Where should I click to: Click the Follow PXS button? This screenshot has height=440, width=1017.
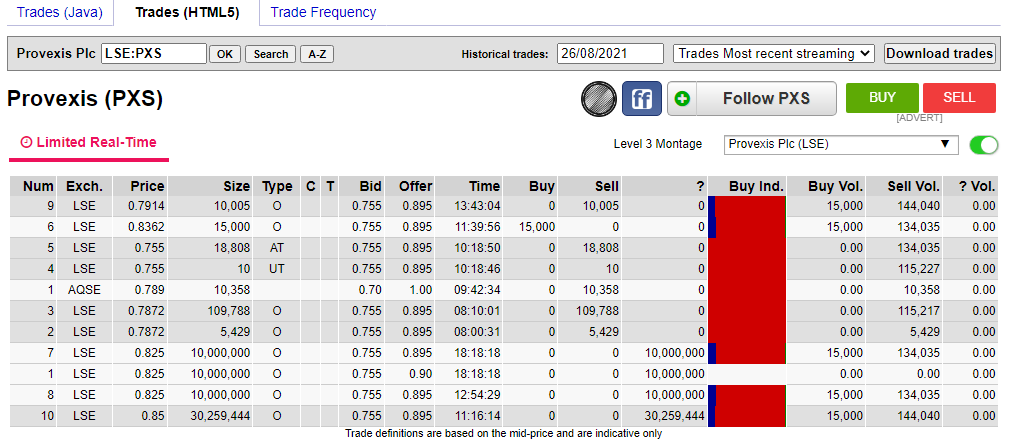point(752,99)
